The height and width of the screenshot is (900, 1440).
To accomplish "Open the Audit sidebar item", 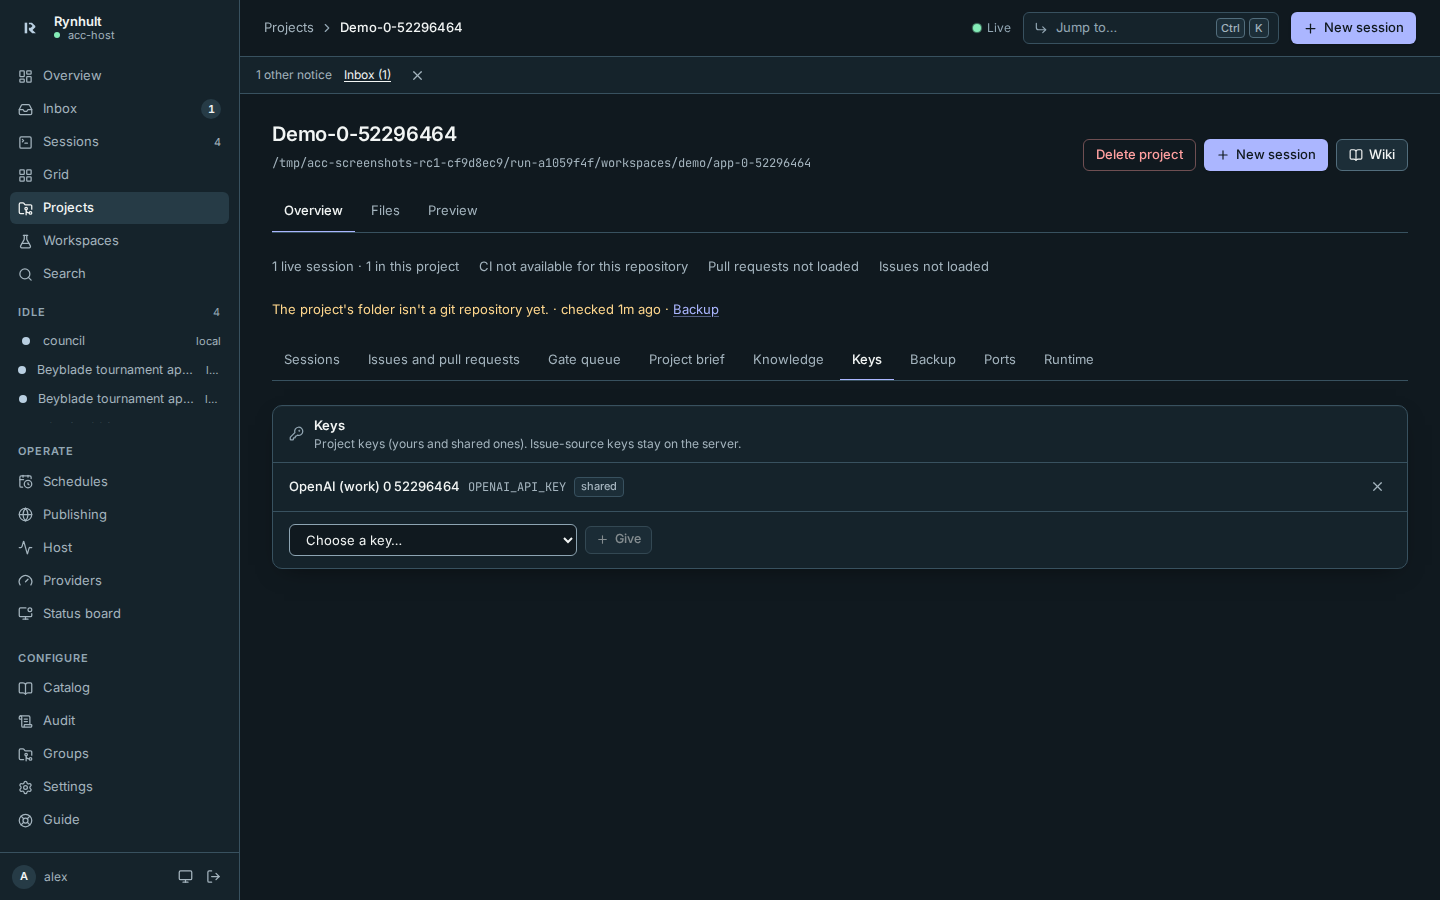I will [119, 721].
